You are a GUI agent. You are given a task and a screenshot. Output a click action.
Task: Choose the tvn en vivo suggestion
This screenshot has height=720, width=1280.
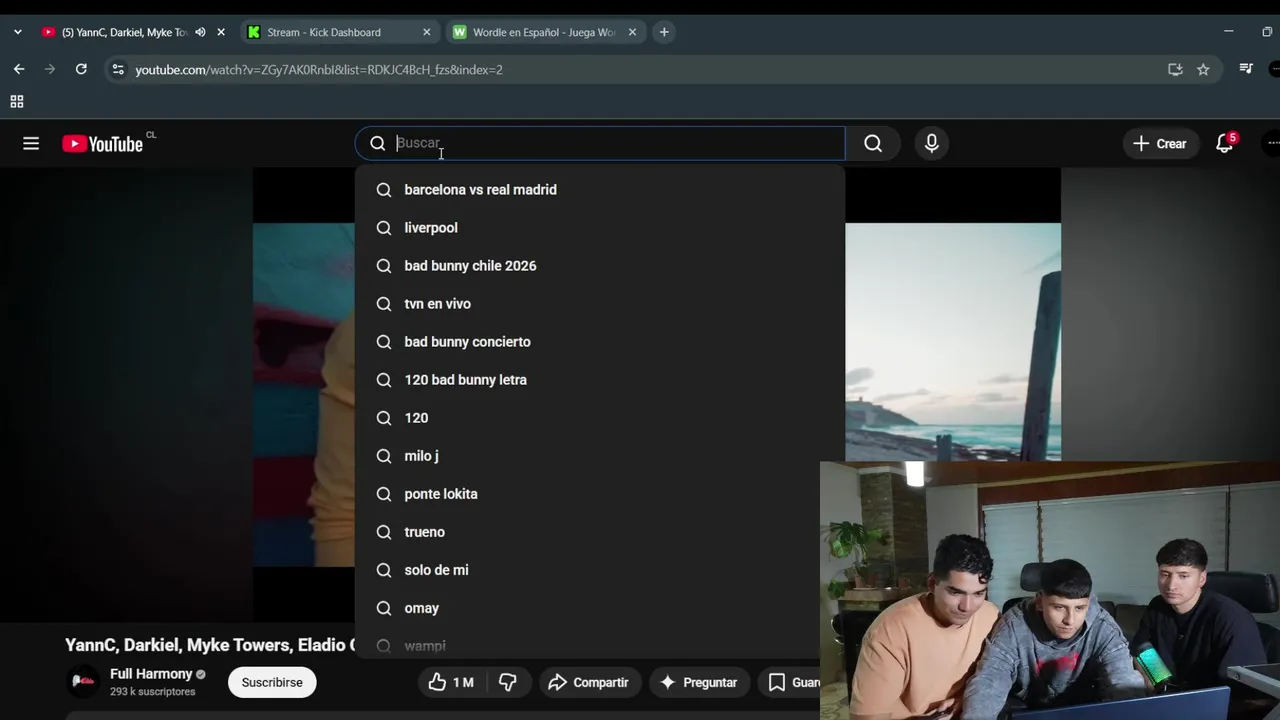pos(600,304)
